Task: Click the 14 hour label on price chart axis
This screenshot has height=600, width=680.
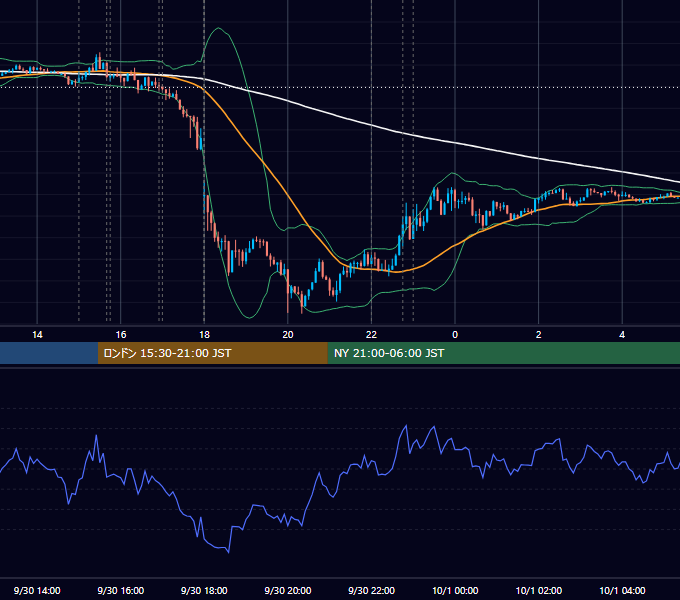Action: [37, 335]
